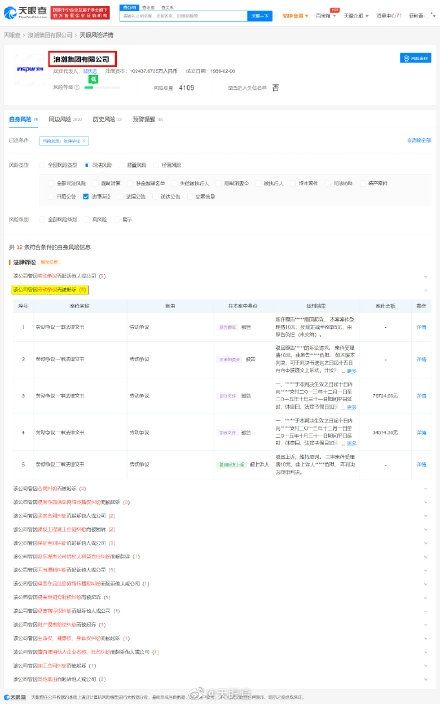
Task: Open the 百宝箱 dropdown menu
Action: 326,16
